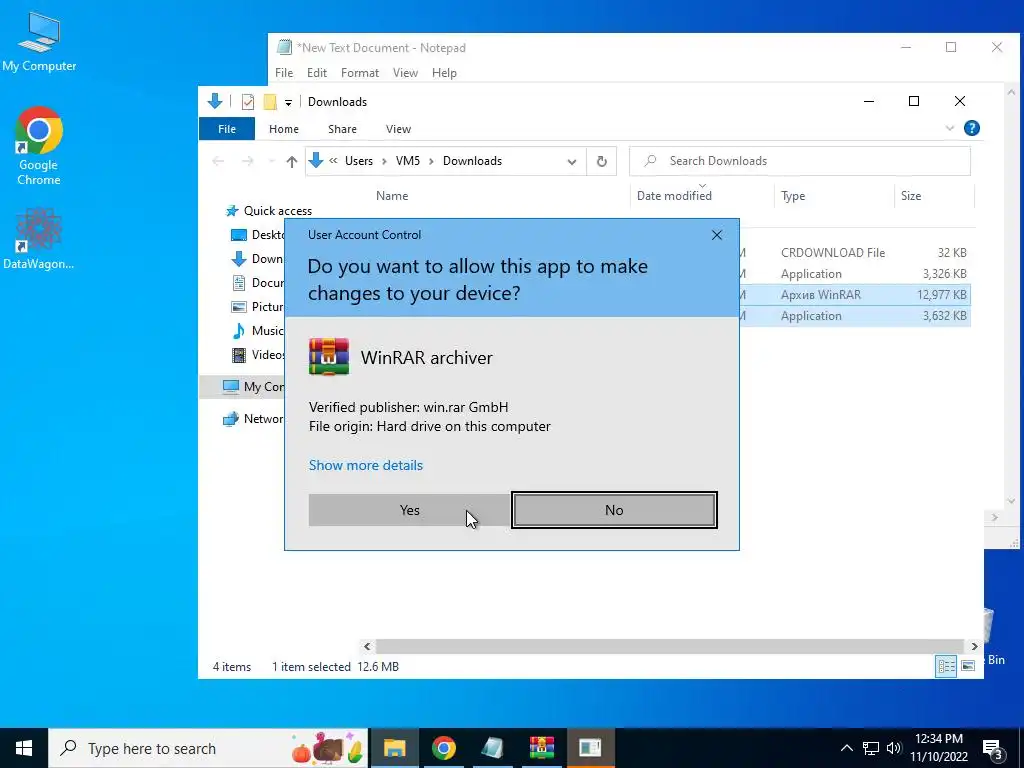Open the Notepad File menu
This screenshot has height=768, width=1024.
coord(284,72)
